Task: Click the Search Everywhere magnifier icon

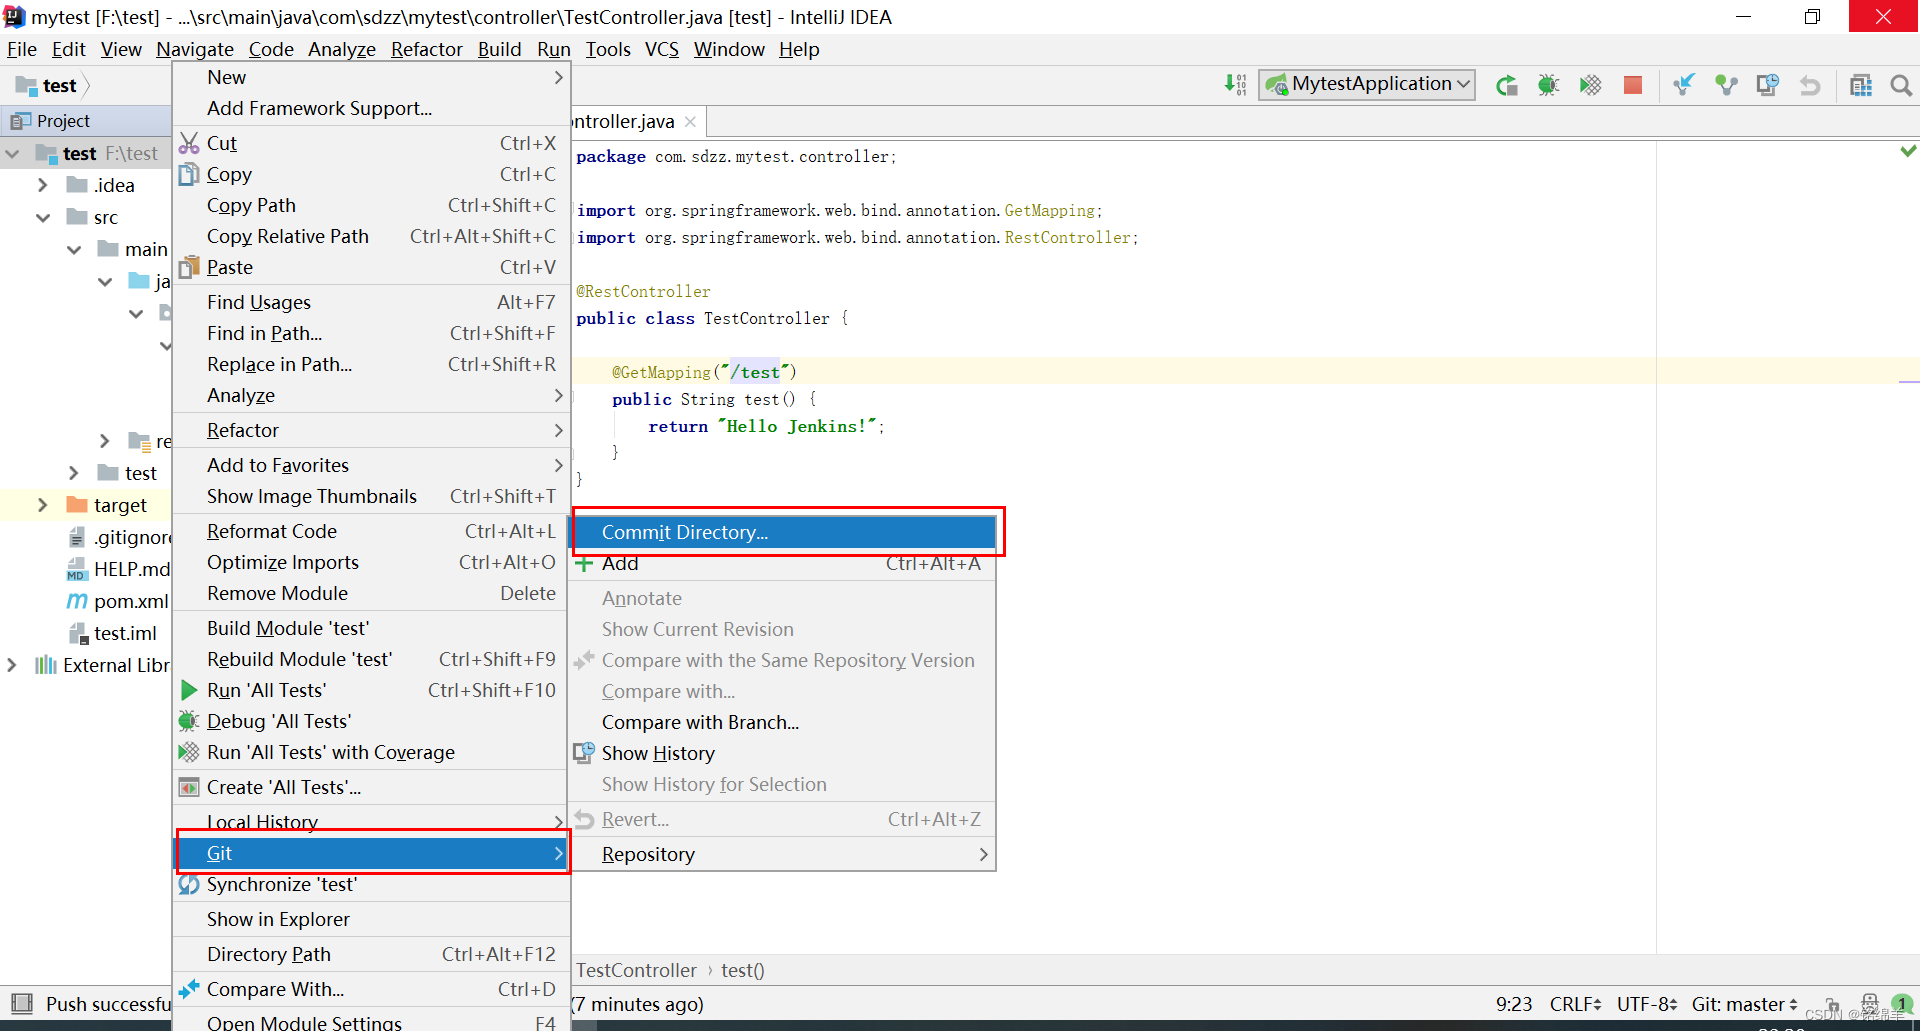Action: pyautogui.click(x=1901, y=86)
